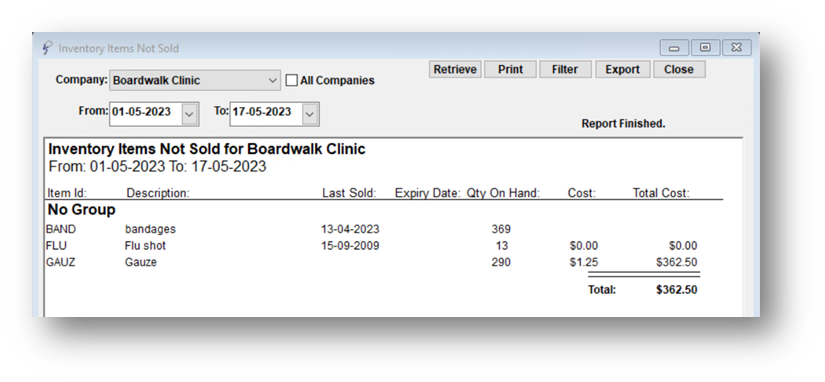
Task: Click the Close button in toolbar
Action: (x=679, y=69)
